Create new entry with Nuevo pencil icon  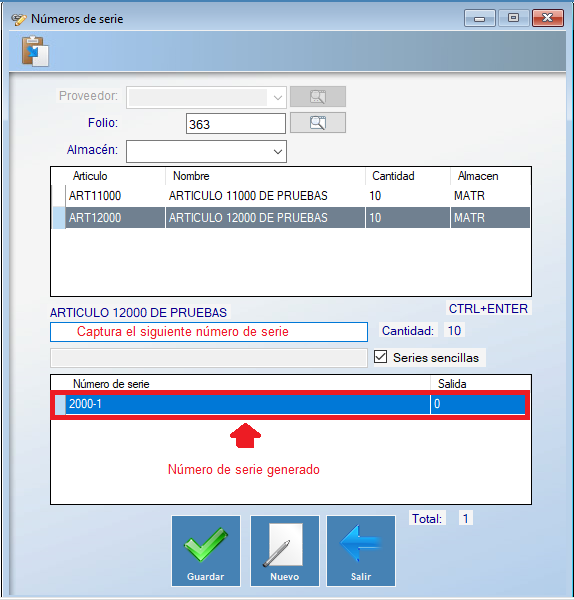tap(285, 551)
